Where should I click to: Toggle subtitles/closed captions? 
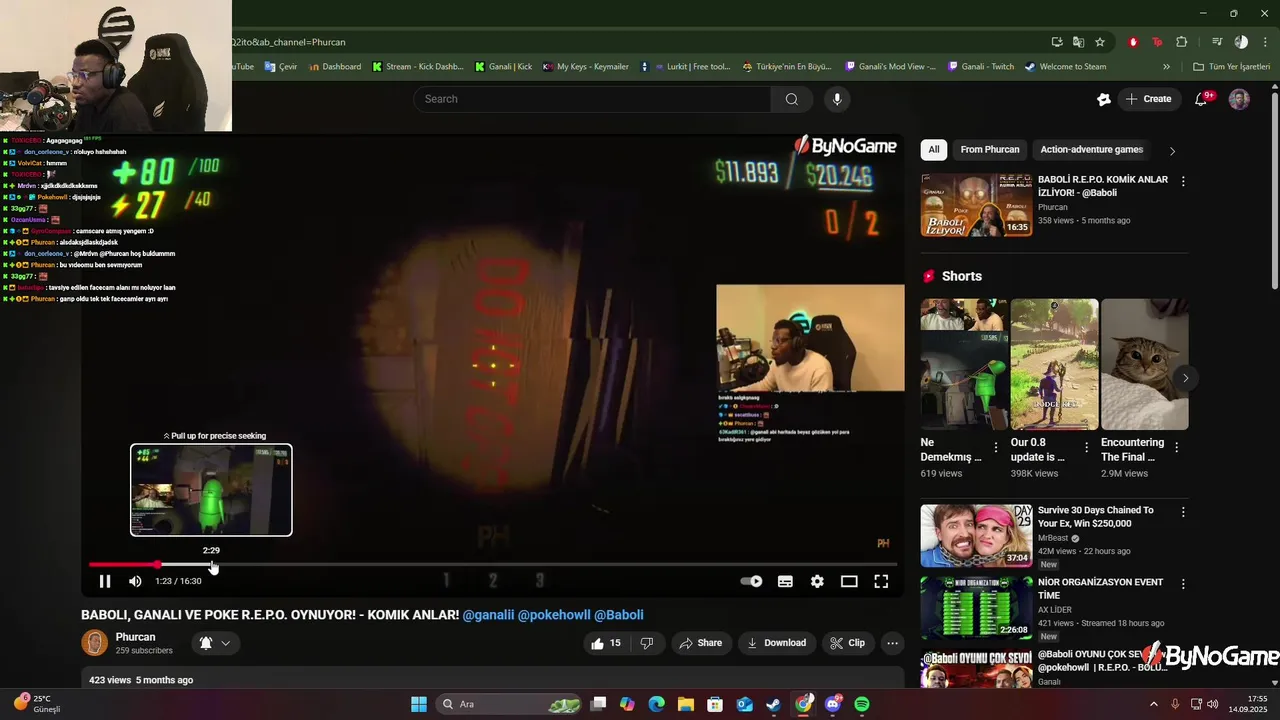(786, 581)
